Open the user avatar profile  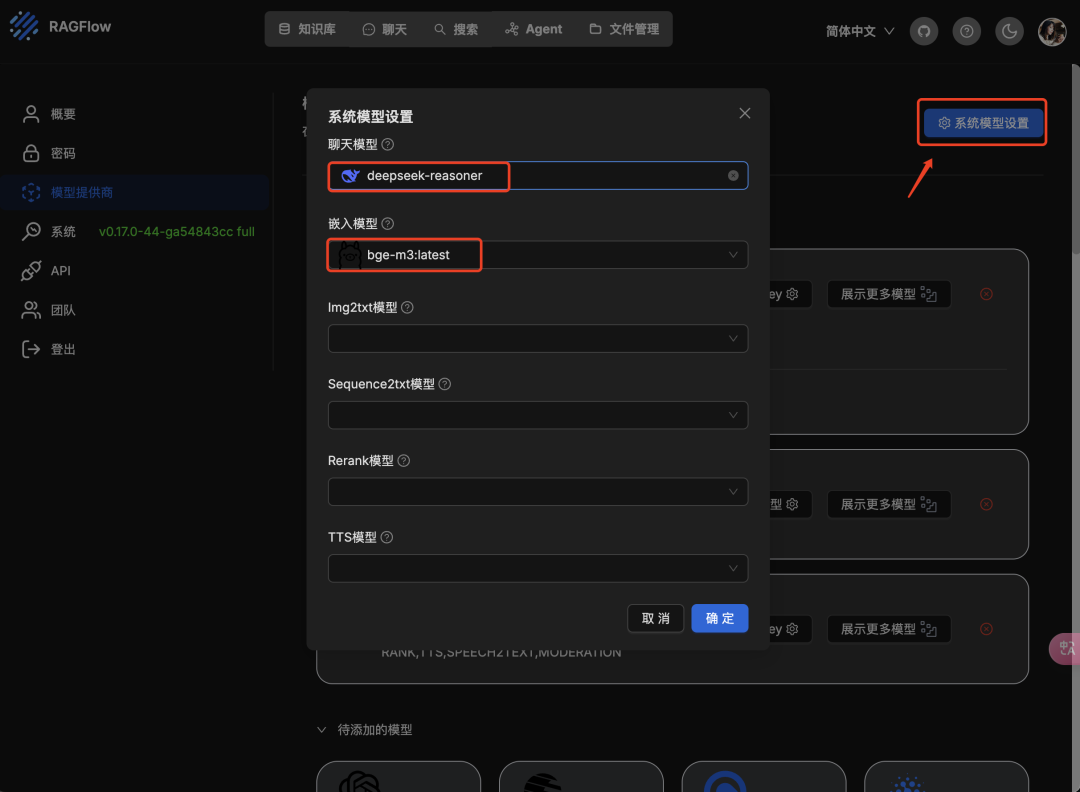(x=1052, y=31)
